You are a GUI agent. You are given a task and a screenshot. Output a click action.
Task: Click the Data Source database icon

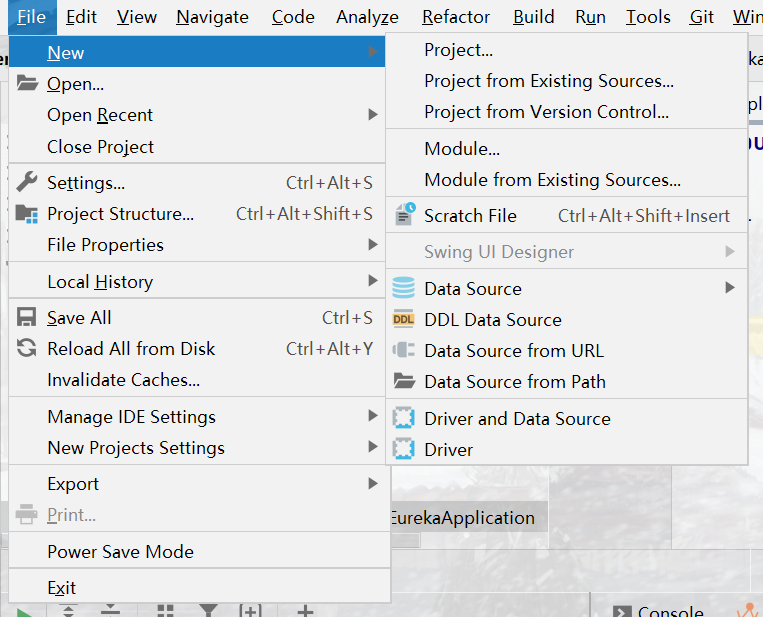pyautogui.click(x=403, y=288)
